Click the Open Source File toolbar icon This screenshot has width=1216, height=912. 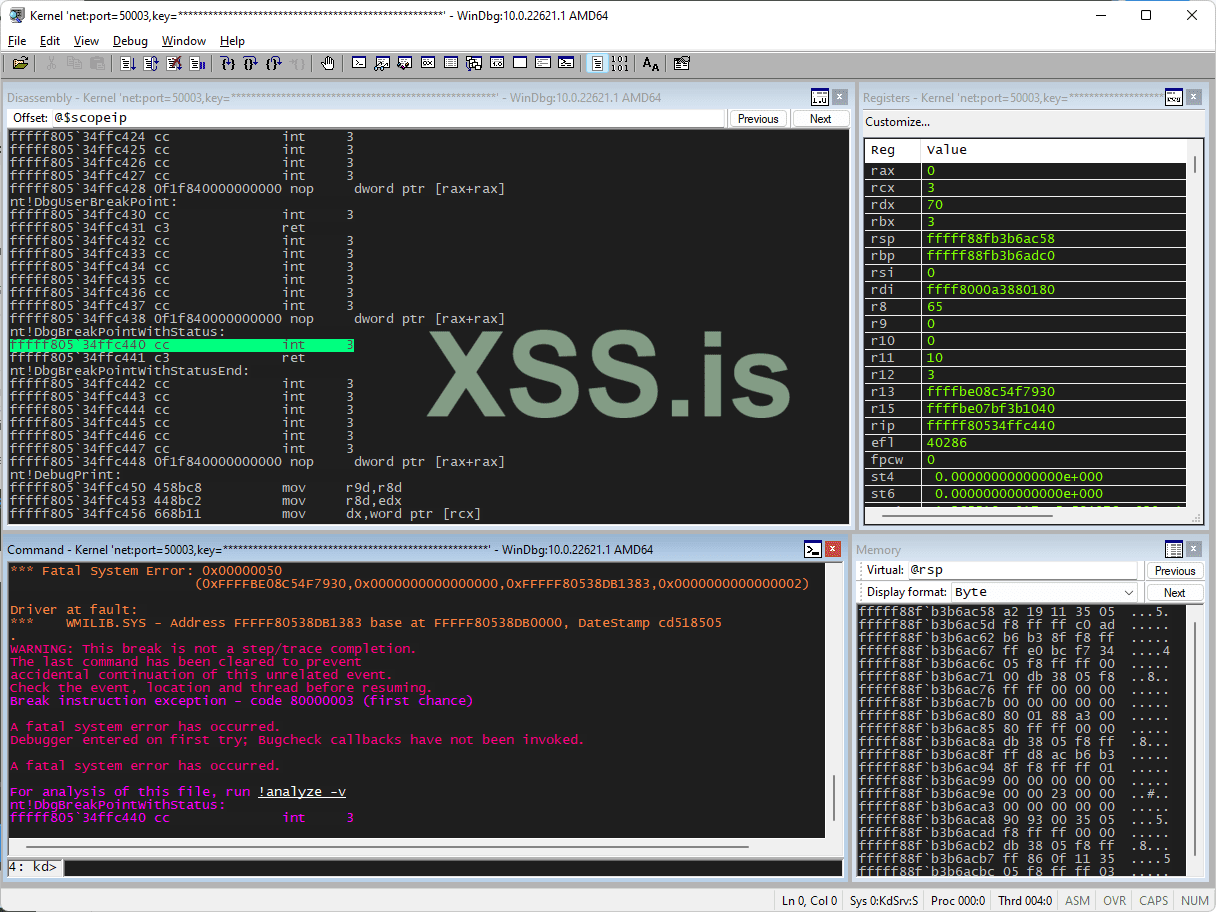point(20,63)
